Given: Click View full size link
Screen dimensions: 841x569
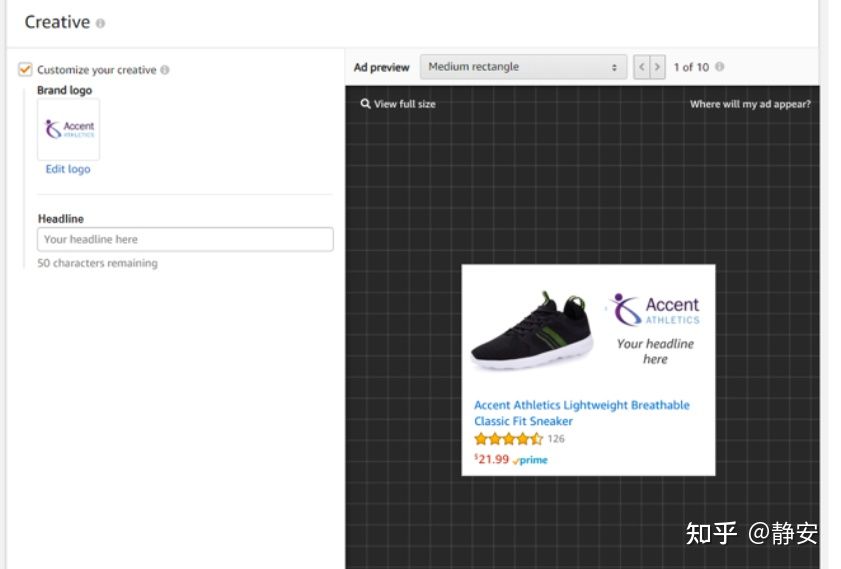Looking at the screenshot, I should click(x=404, y=104).
